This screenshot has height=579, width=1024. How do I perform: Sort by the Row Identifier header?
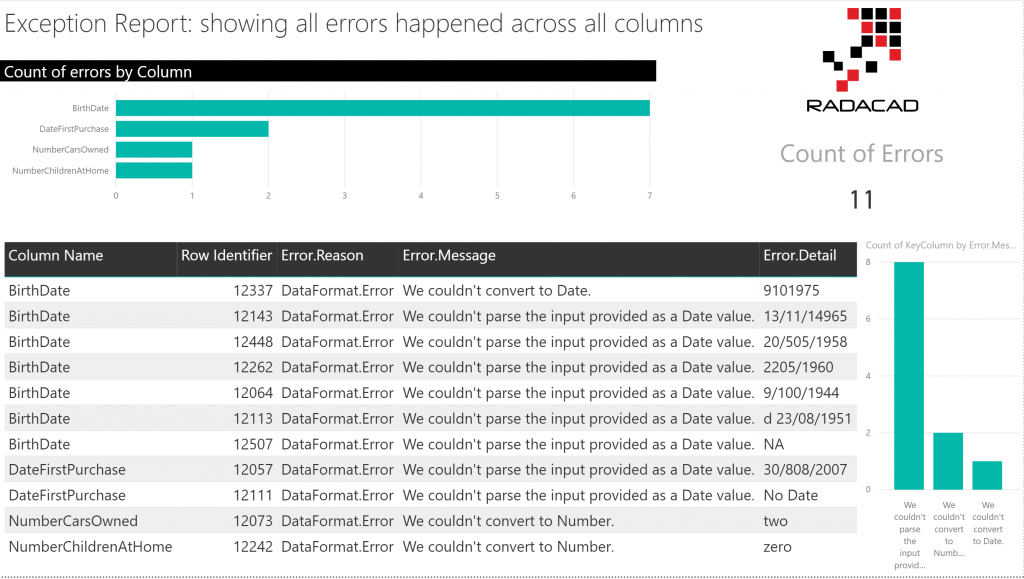tap(226, 256)
